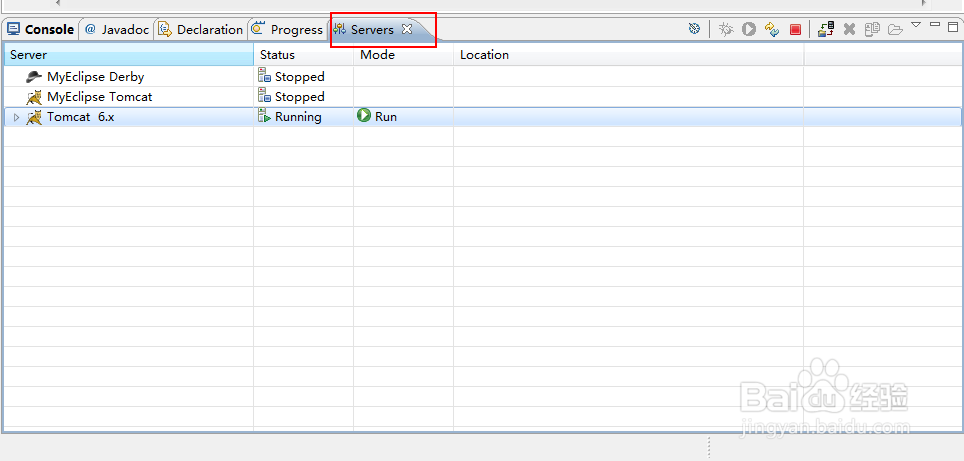964x461 pixels.
Task: Sort by the Server column header
Action: point(129,55)
